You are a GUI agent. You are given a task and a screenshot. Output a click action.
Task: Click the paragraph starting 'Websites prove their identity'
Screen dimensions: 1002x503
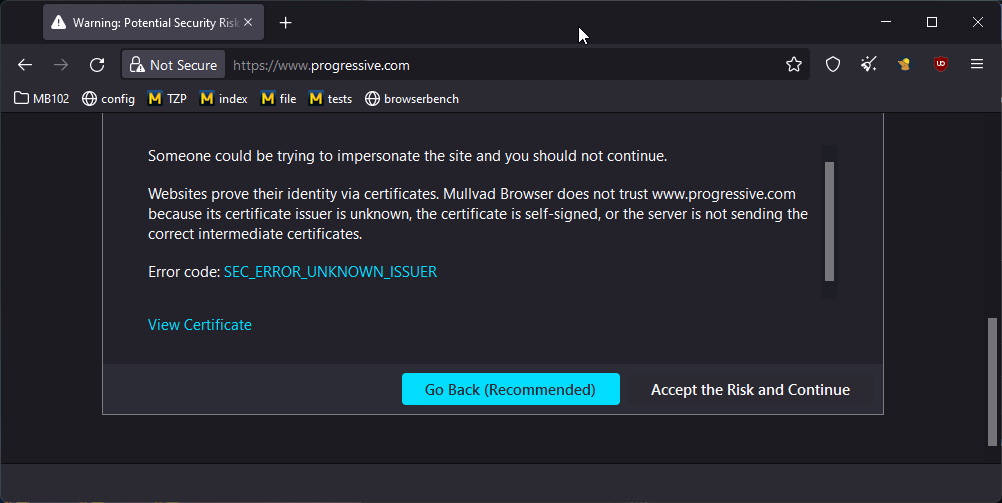(478, 213)
